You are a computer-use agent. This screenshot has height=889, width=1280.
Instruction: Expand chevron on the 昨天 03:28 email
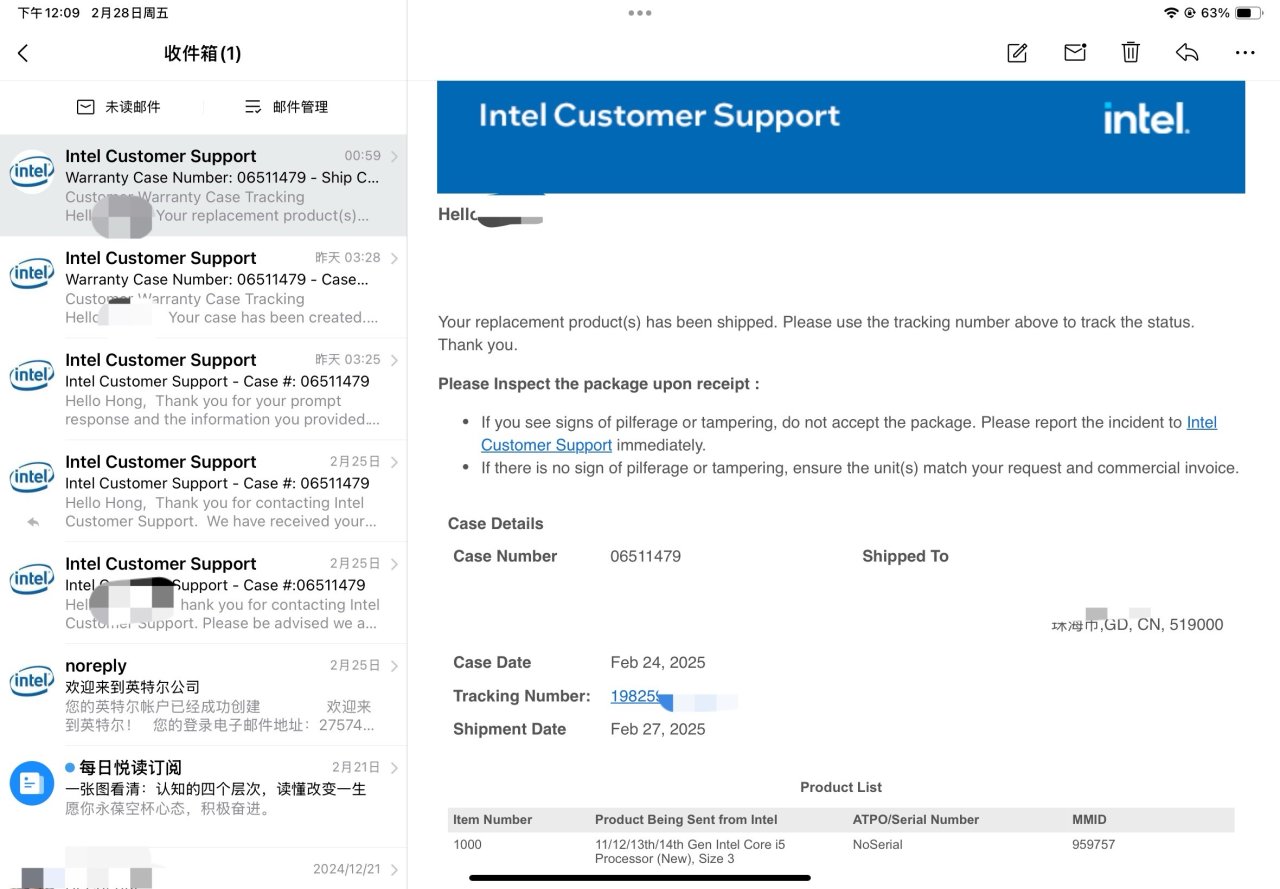click(394, 258)
